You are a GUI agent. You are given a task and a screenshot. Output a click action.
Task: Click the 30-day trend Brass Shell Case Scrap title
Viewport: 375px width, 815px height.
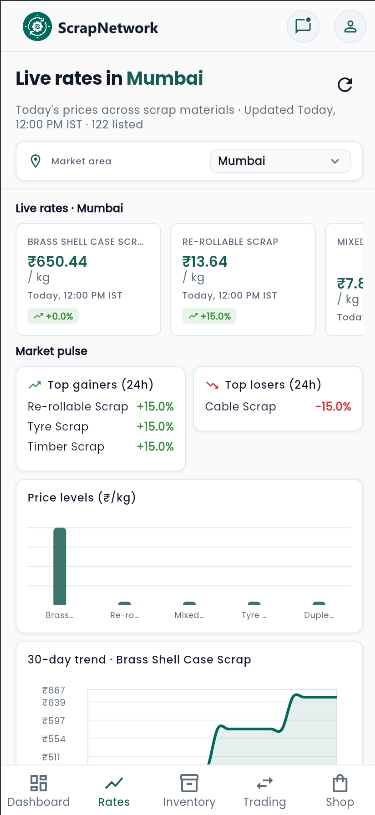pos(139,660)
